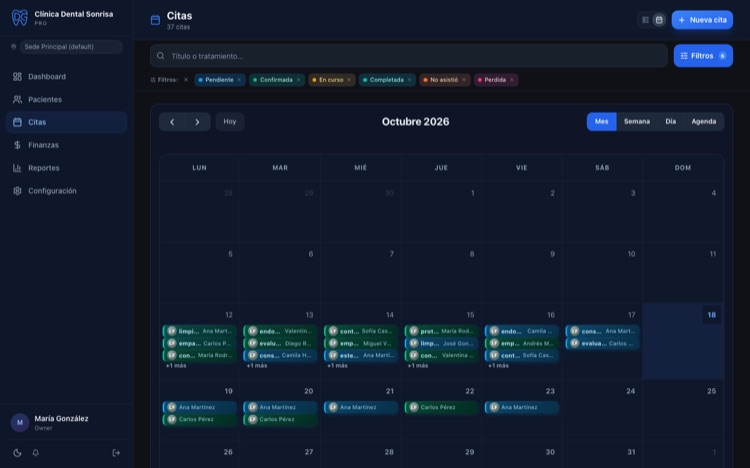Remove the Perdida filter chip
750x468 pixels.
512,80
